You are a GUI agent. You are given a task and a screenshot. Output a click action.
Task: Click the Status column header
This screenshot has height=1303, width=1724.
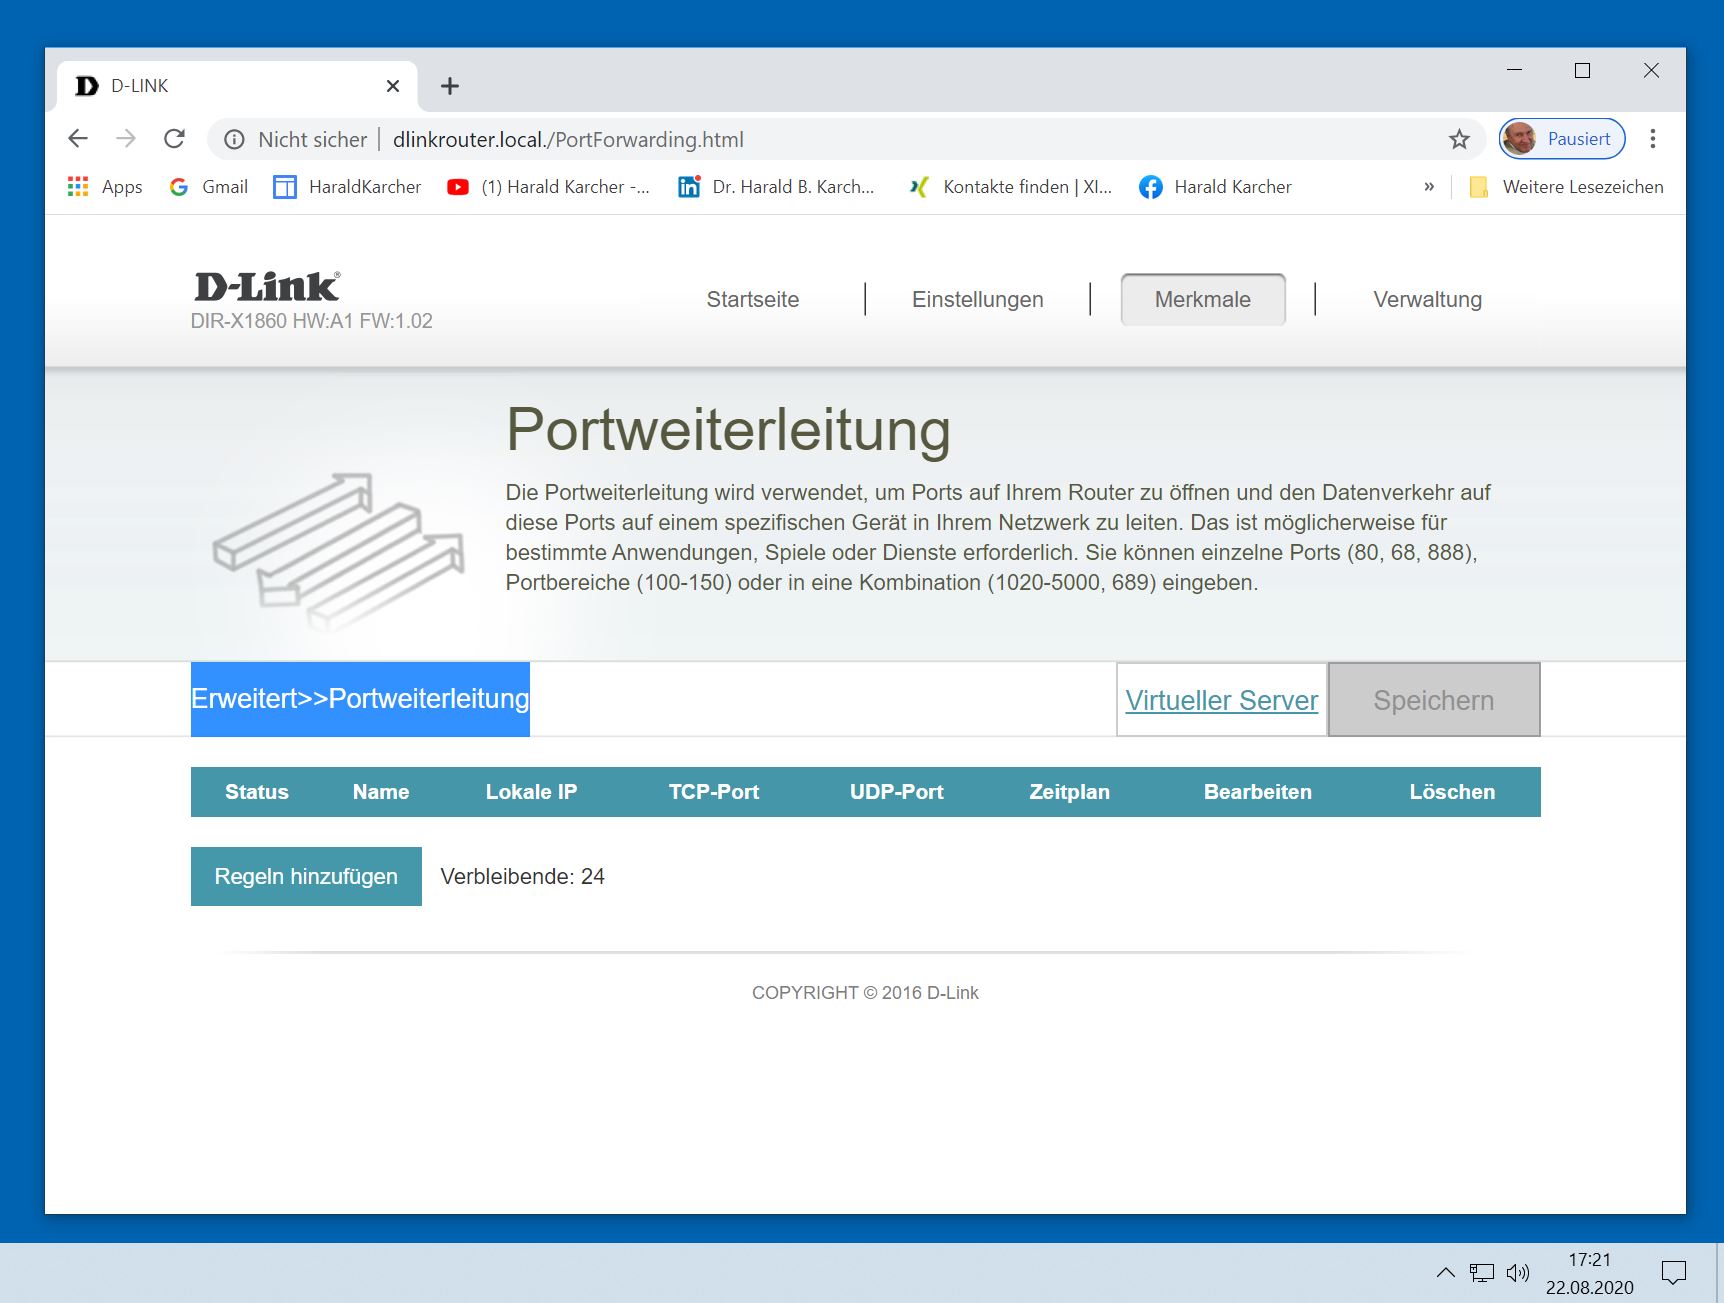pos(257,792)
